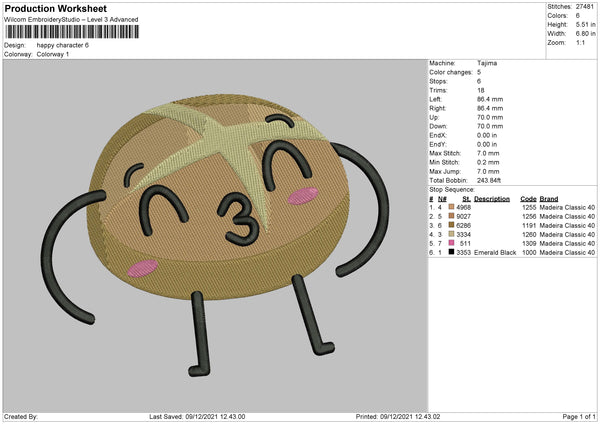The width and height of the screenshot is (600, 424).
Task: Click the thread code 1191
Action: (529, 225)
